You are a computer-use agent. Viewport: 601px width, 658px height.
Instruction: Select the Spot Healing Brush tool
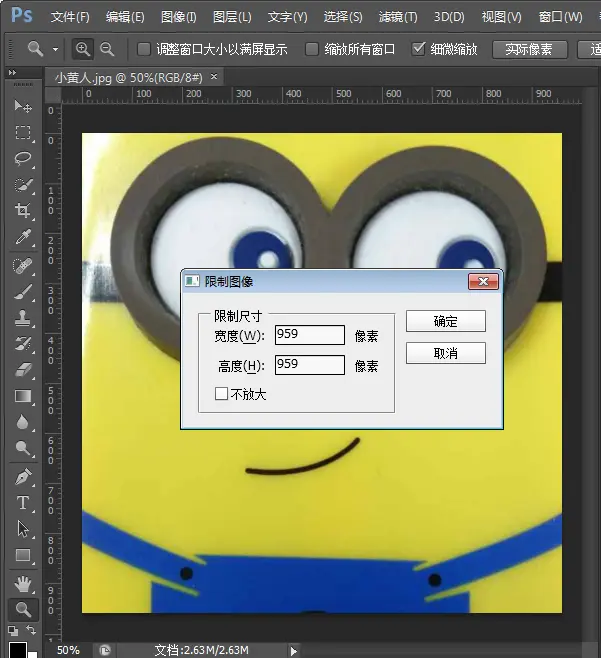pos(23,266)
